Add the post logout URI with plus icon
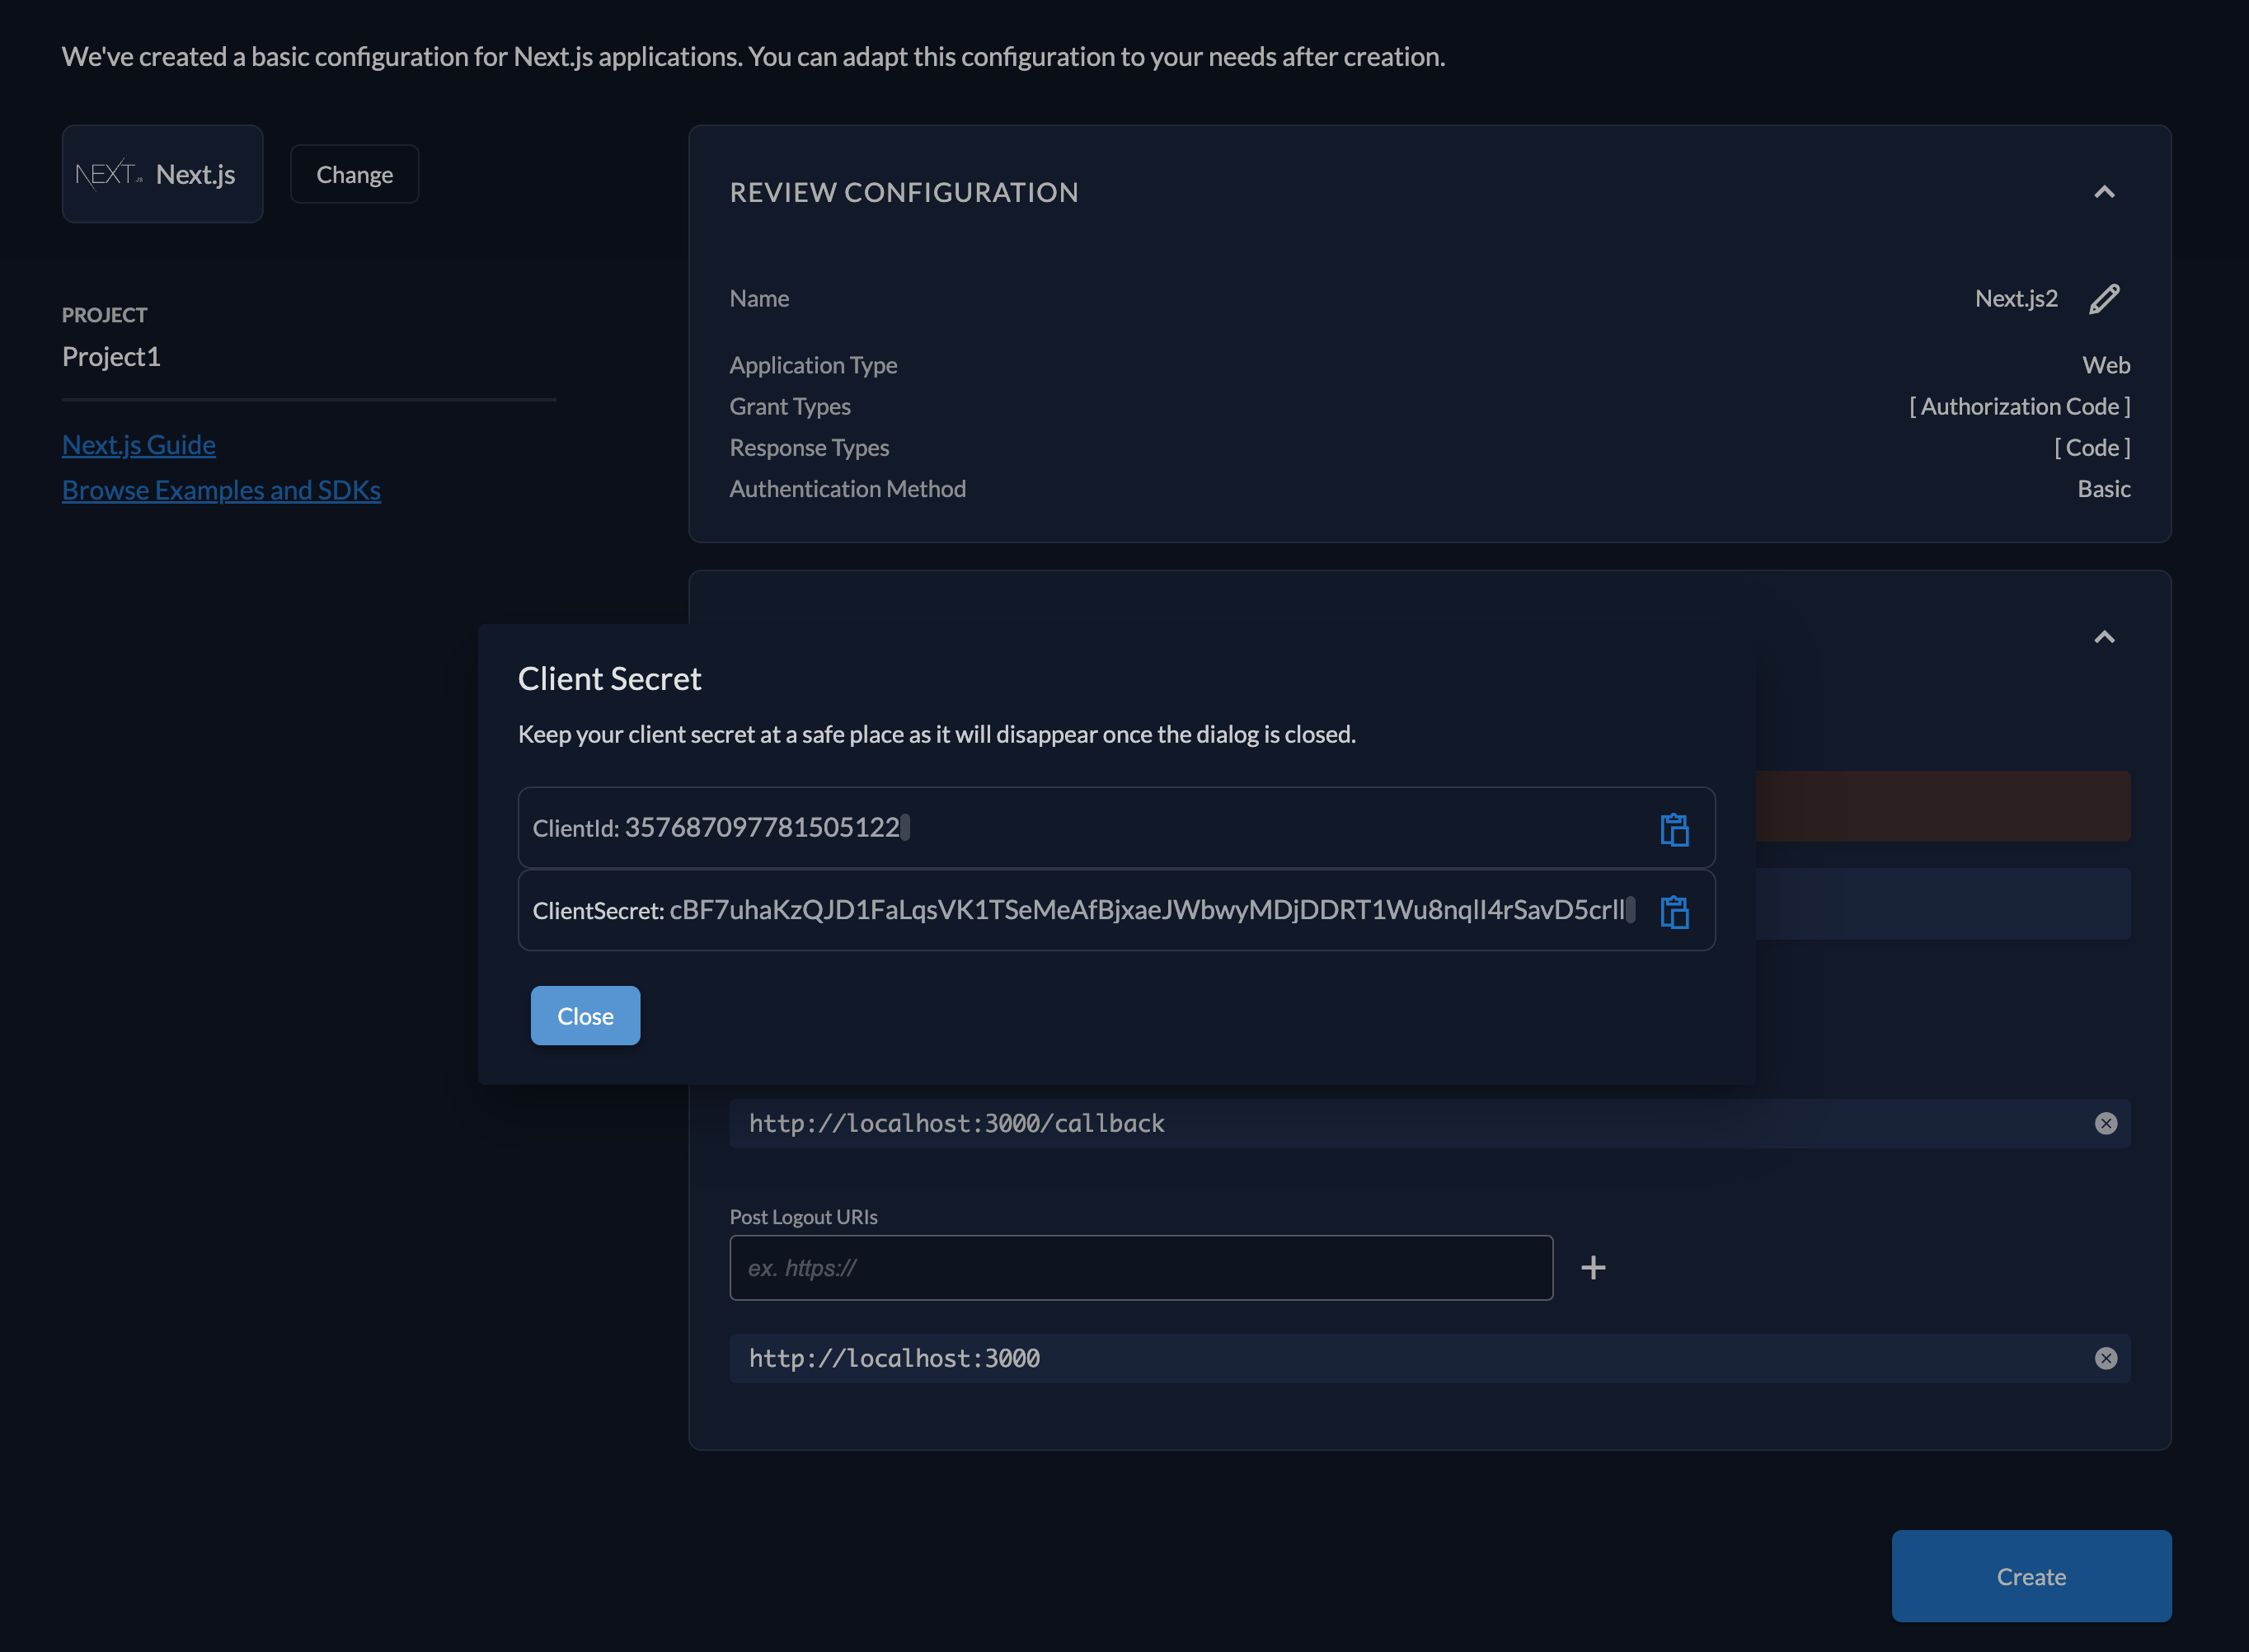The image size is (2249, 1652). point(1593,1268)
